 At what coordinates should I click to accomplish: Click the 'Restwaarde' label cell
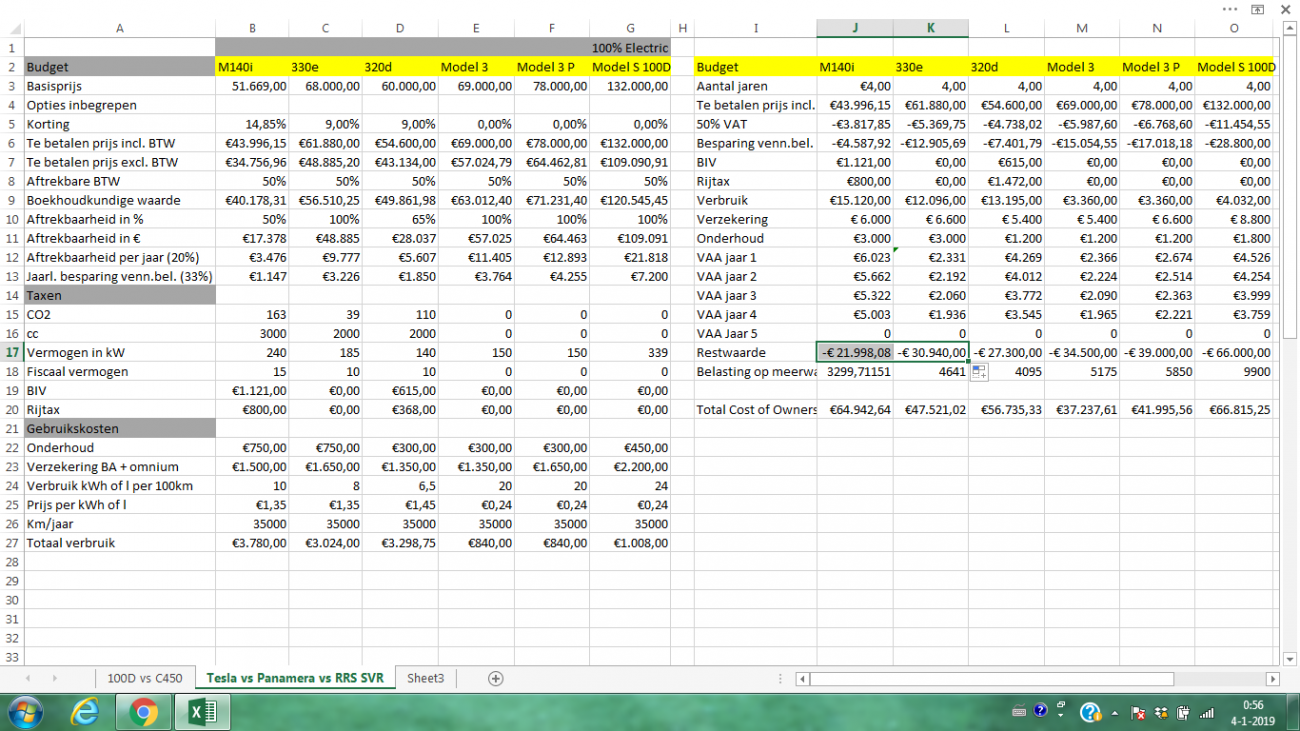click(x=755, y=352)
